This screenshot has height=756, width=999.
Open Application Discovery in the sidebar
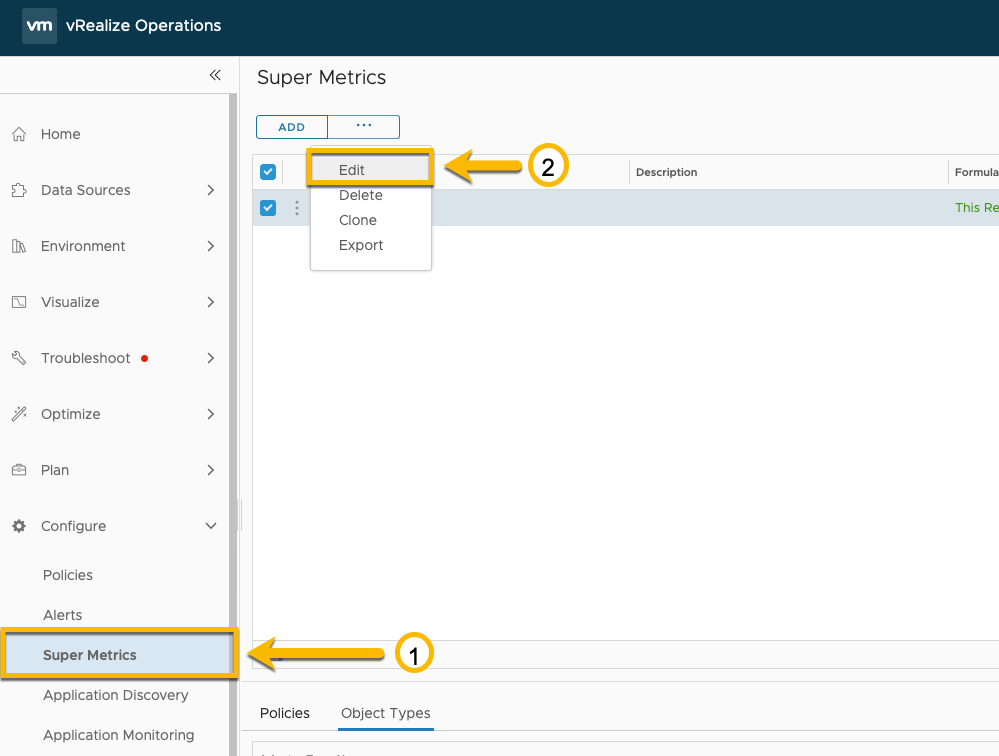116,695
